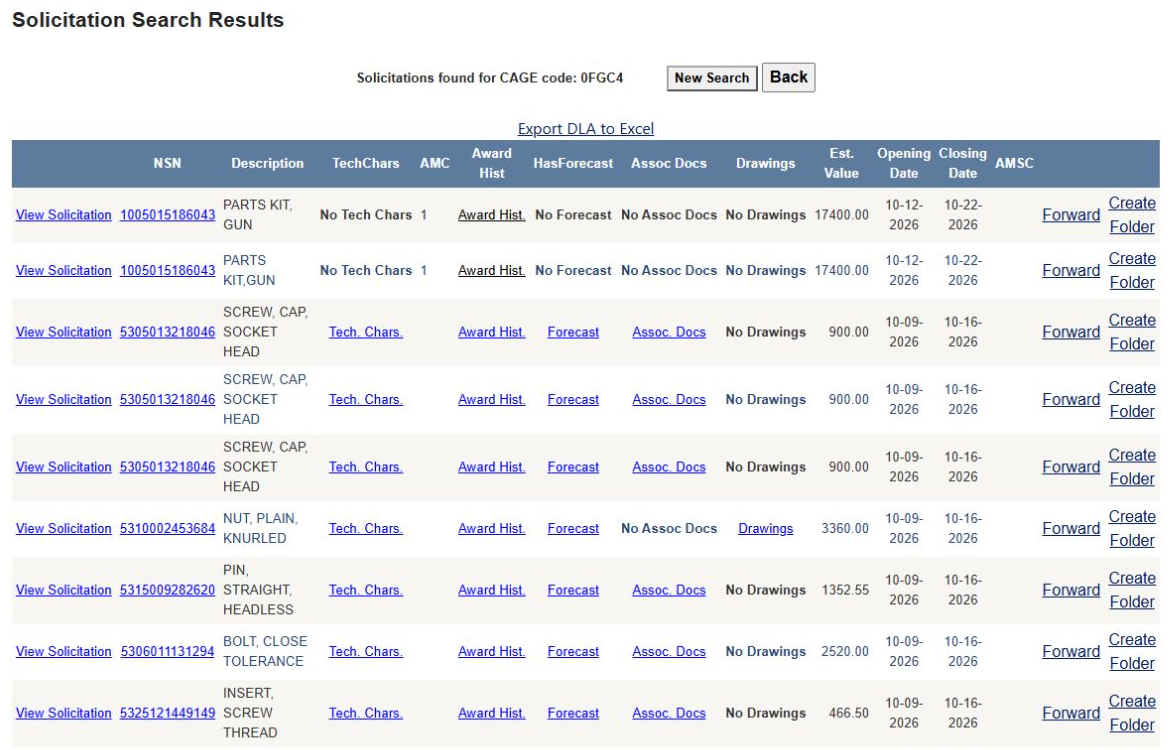View Solicitation for BOLT, CLOSE TOLERANCE row
Image resolution: width=1170 pixels, height=750 pixels.
[x=63, y=651]
